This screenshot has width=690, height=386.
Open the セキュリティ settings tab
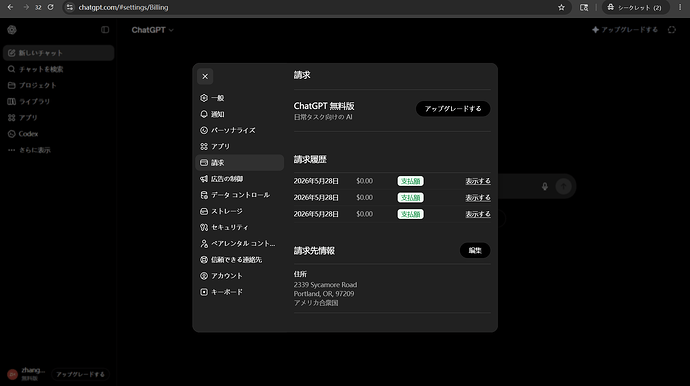239,228
